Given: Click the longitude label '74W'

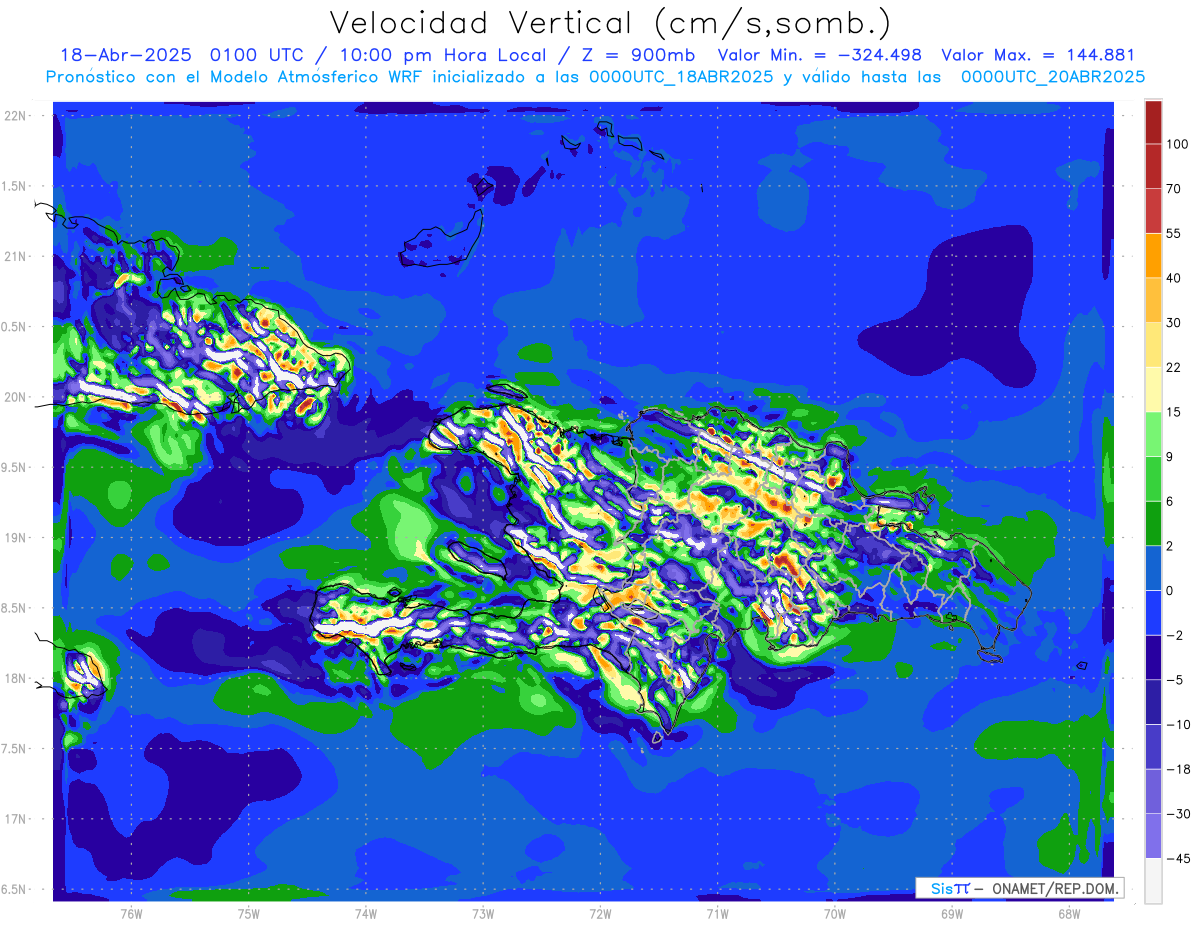Looking at the screenshot, I should tap(366, 913).
